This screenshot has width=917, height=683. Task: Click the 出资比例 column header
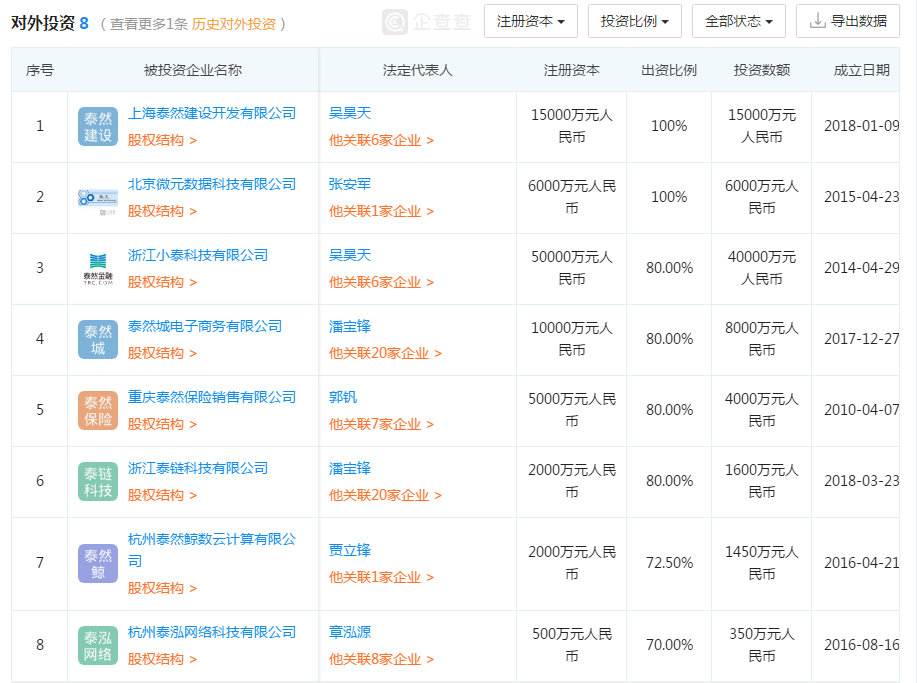[x=669, y=70]
